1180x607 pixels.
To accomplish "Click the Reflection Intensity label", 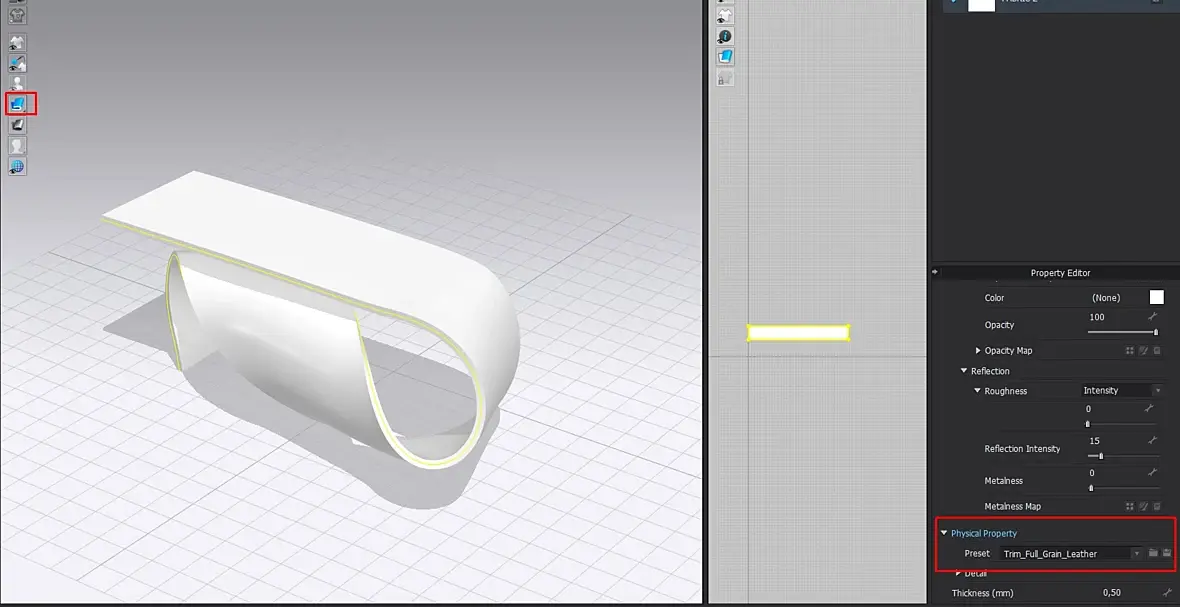I will 1022,448.
